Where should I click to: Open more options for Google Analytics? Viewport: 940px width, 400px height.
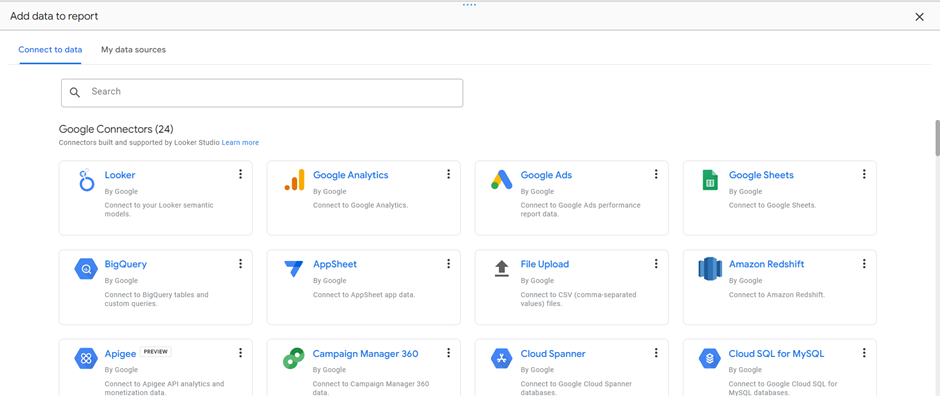pos(448,174)
